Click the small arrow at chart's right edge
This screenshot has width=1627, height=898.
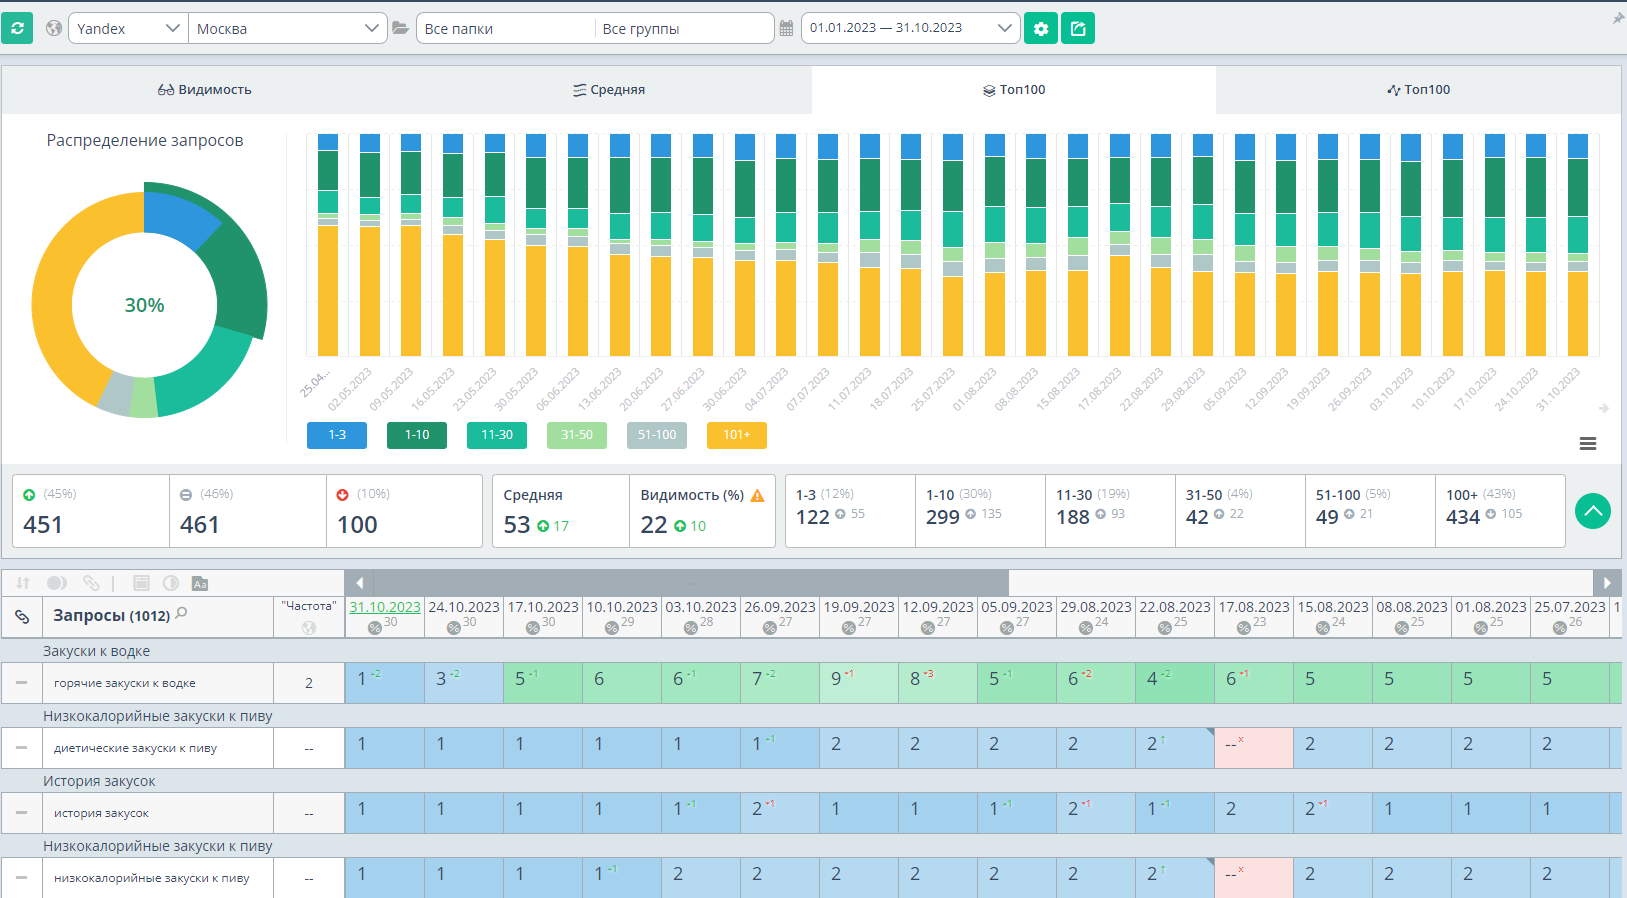point(1603,408)
